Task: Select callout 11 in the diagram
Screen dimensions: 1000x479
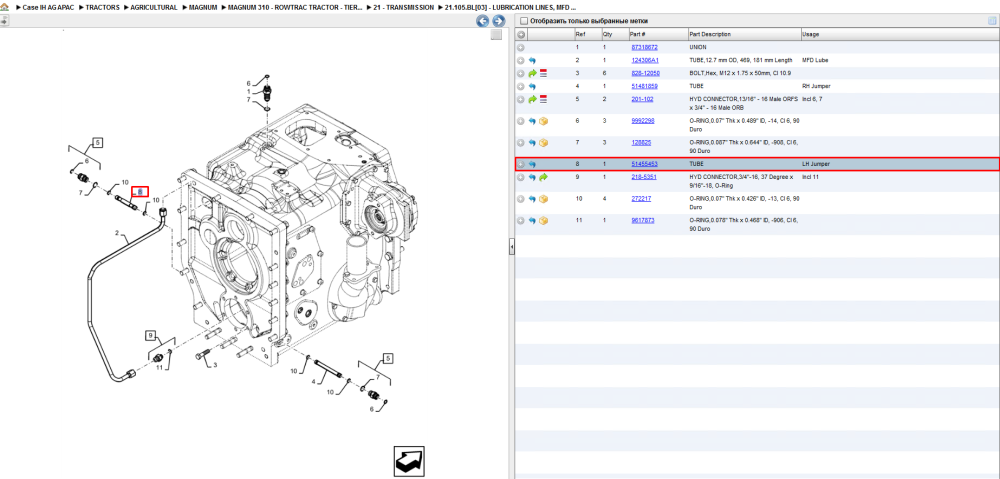Action: click(x=159, y=367)
